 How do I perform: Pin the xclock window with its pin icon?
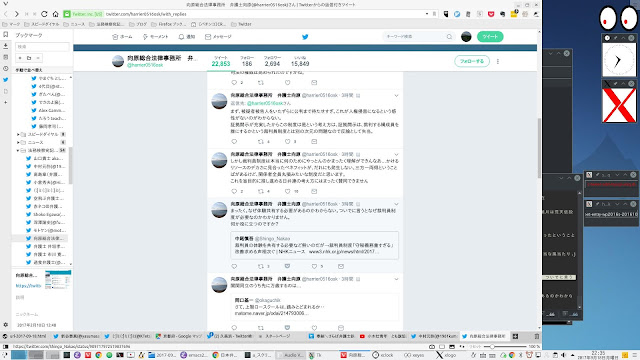click(616, 38)
